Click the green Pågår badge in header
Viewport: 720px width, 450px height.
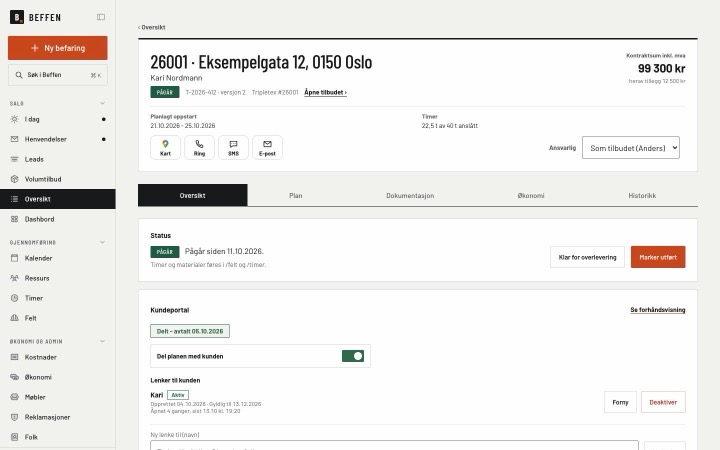[x=164, y=92]
